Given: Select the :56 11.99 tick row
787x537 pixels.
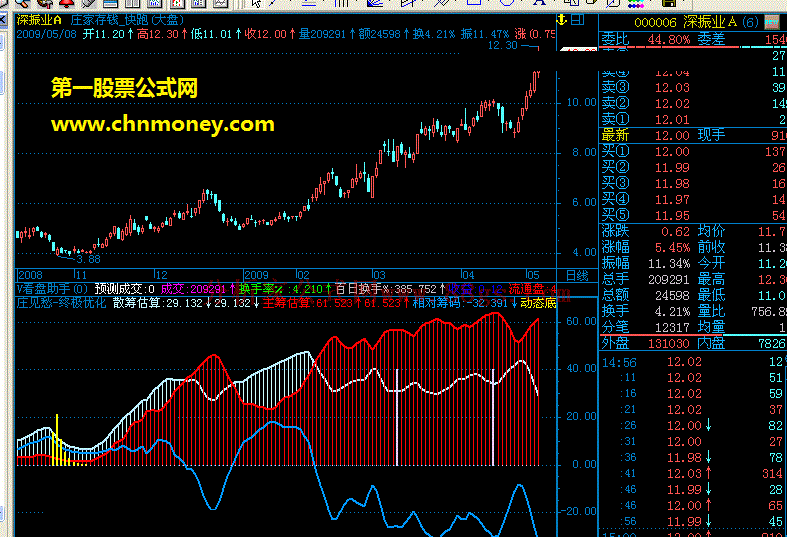Looking at the screenshot, I should click(693, 521).
